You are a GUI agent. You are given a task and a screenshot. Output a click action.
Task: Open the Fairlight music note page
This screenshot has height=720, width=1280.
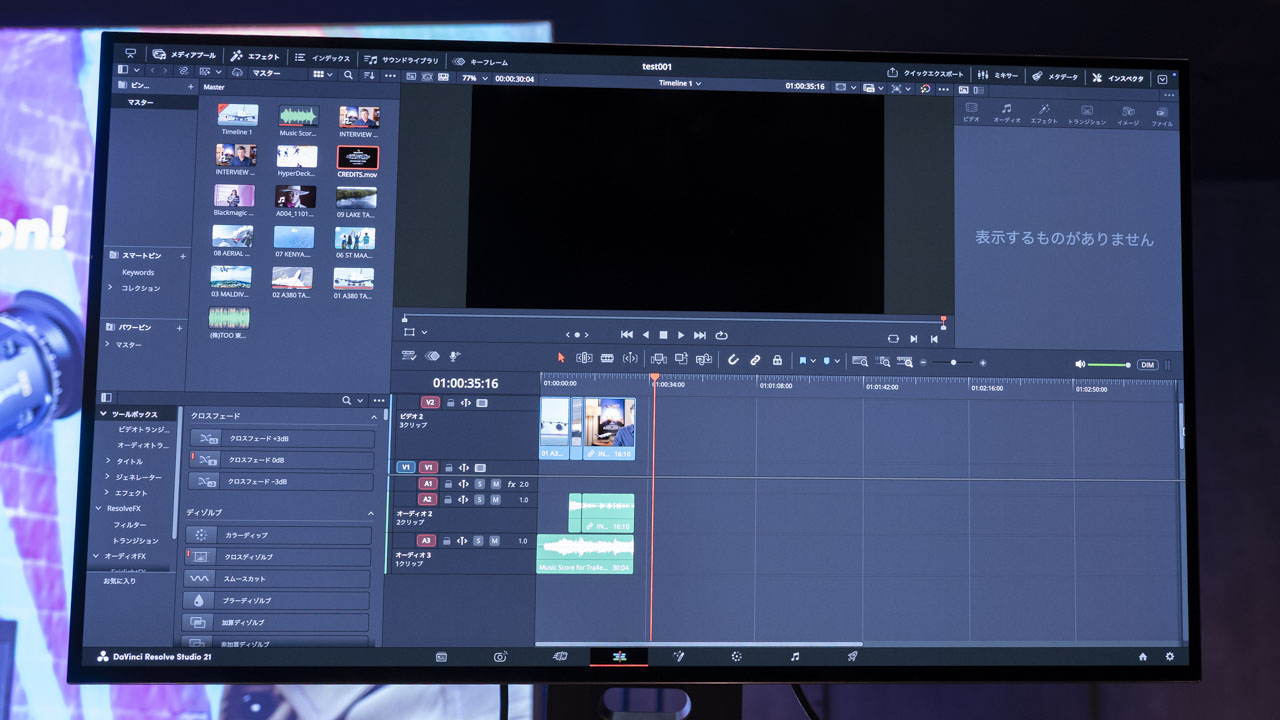[x=795, y=657]
